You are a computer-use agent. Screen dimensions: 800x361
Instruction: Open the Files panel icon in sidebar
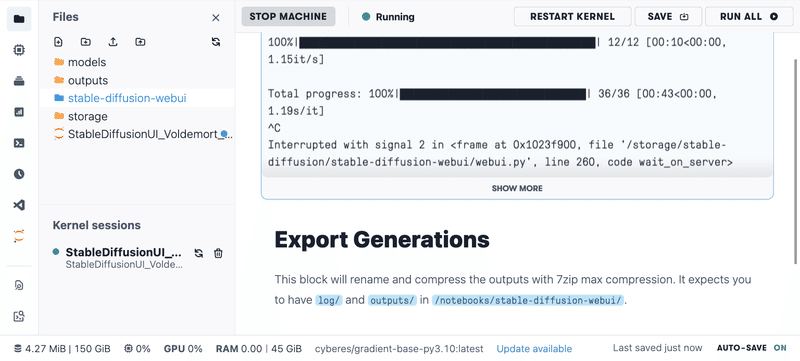point(19,19)
